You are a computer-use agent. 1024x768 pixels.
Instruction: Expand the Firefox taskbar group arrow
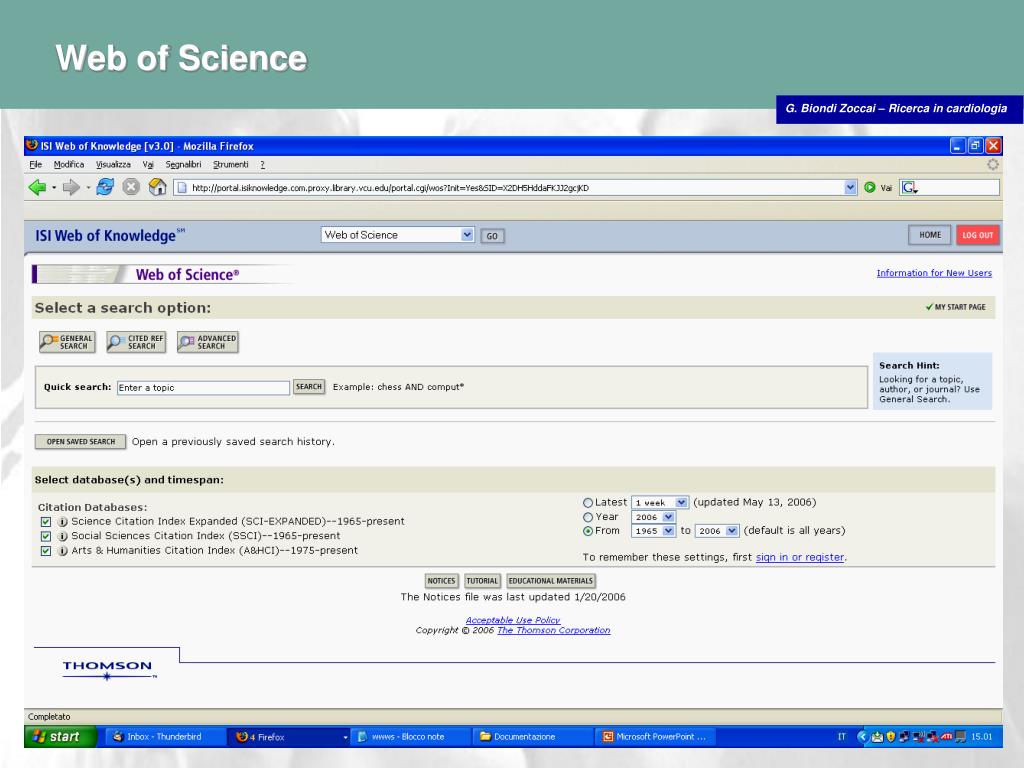click(345, 737)
